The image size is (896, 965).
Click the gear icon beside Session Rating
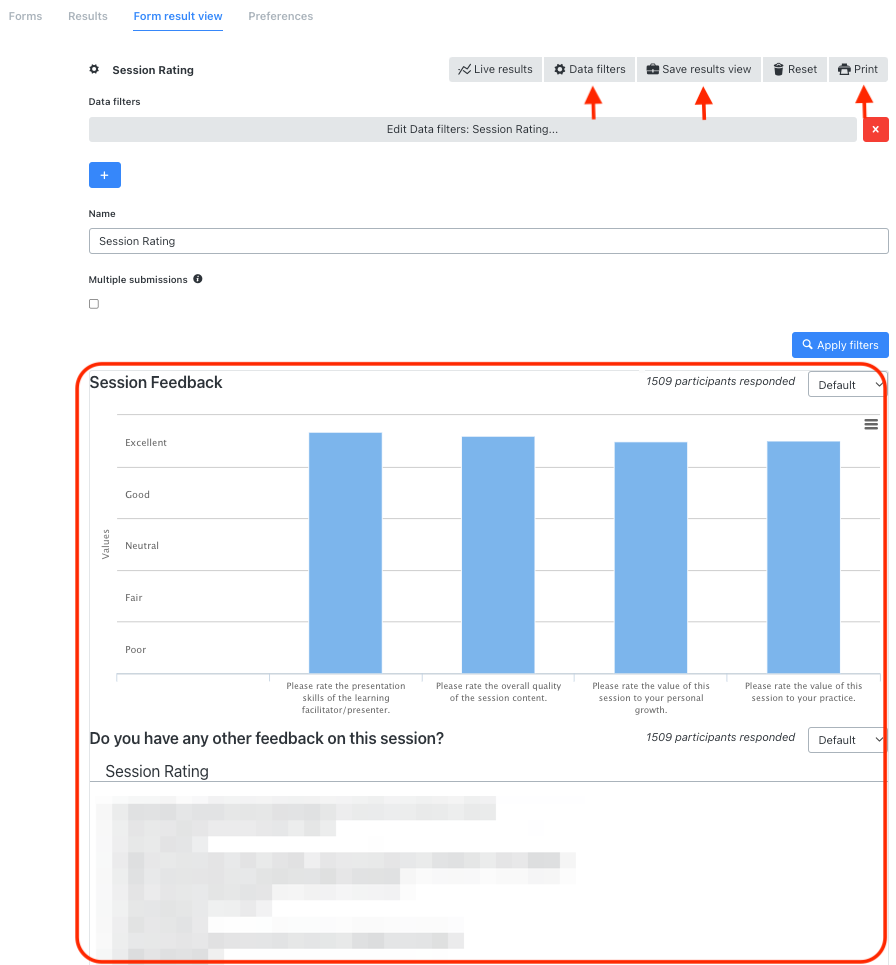(x=94, y=70)
